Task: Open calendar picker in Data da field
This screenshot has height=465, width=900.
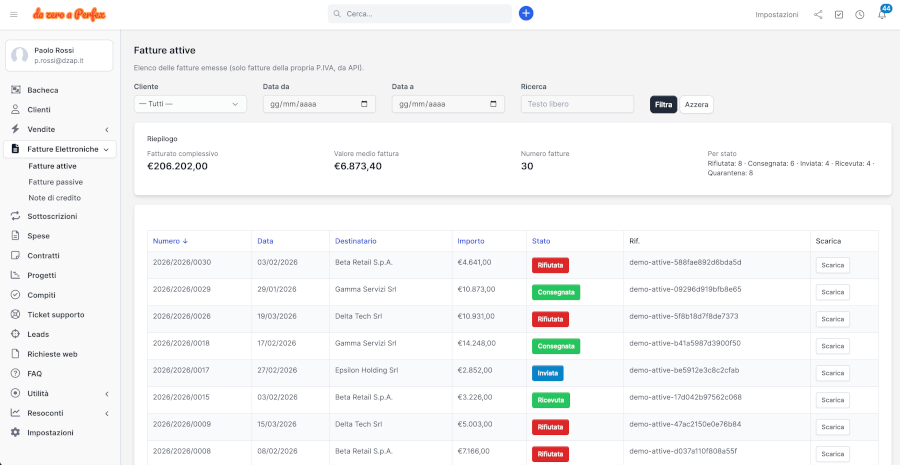Action: coord(367,104)
